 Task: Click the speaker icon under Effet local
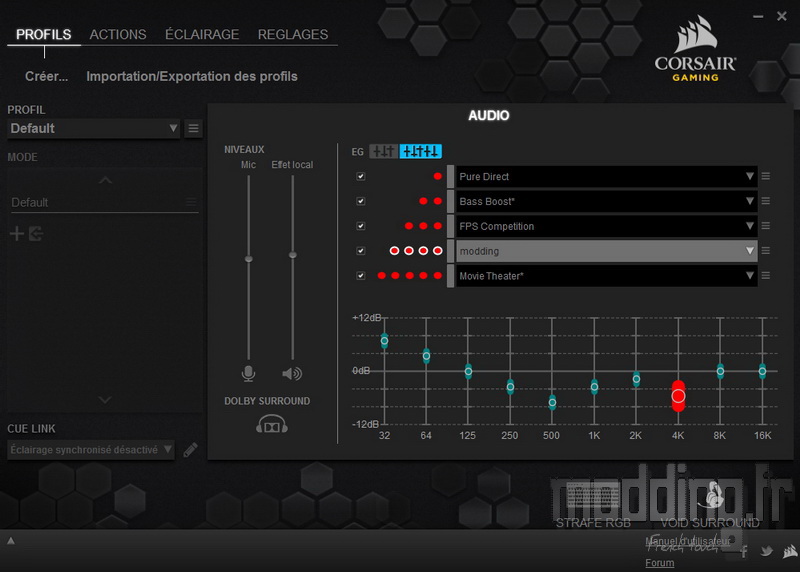(x=292, y=374)
